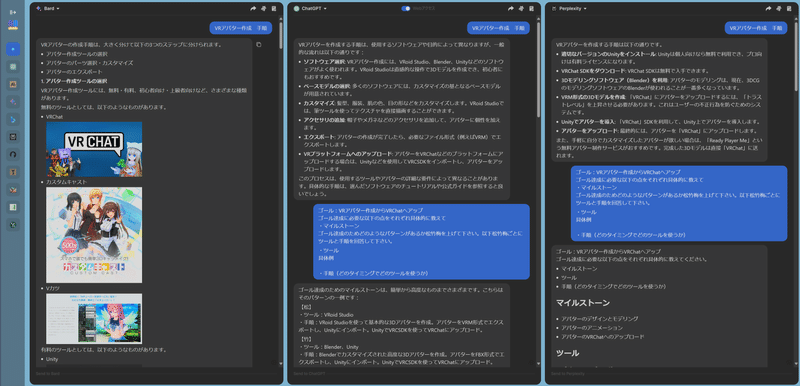Select the purple sparkle bot icon in sidebar

[x=13, y=102]
